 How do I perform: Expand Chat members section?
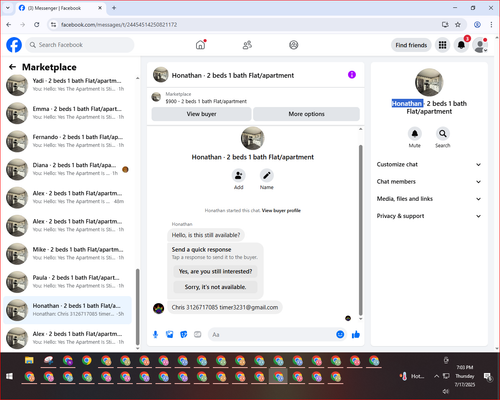click(x=429, y=182)
